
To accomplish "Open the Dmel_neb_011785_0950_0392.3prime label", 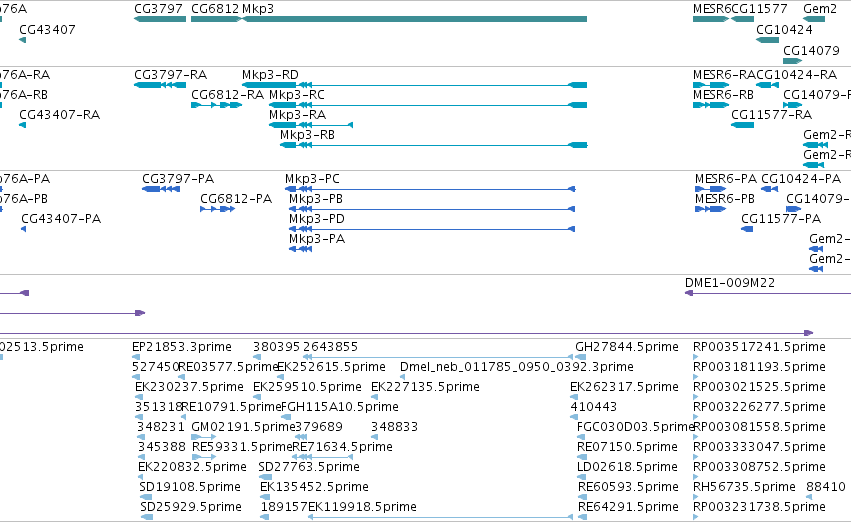I will (517, 367).
